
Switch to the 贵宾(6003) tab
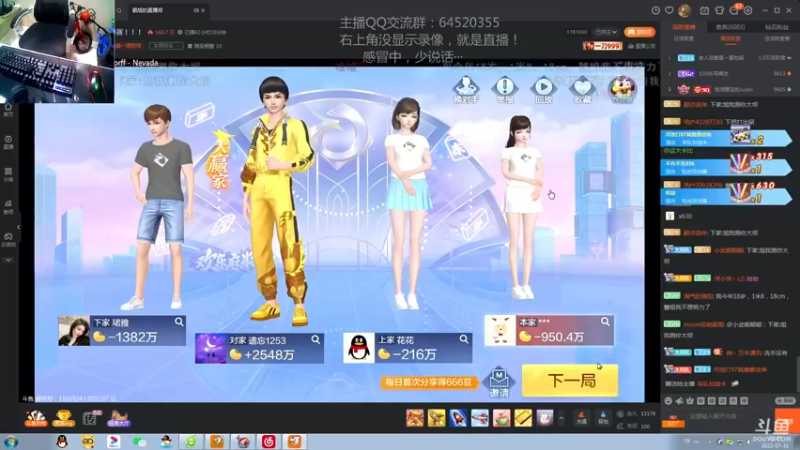(x=730, y=27)
